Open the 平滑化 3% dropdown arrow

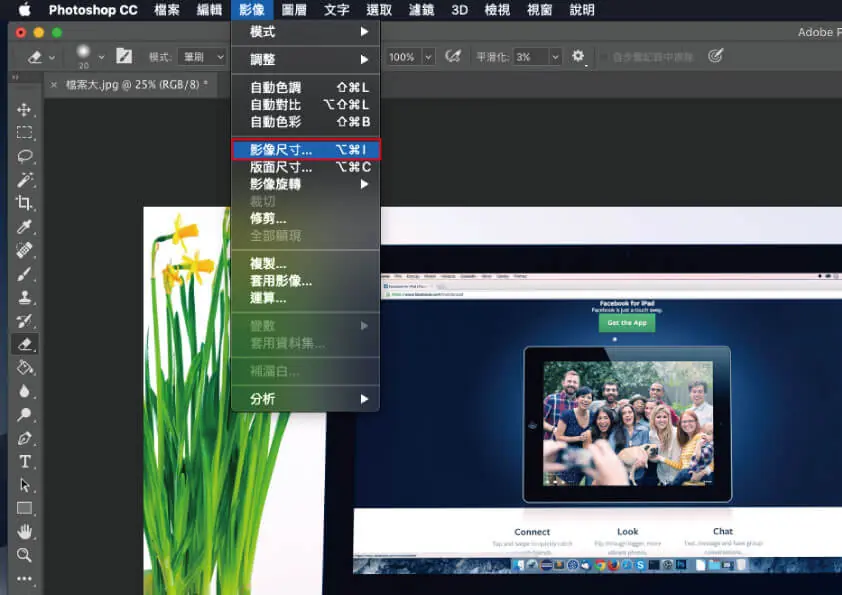click(x=555, y=57)
